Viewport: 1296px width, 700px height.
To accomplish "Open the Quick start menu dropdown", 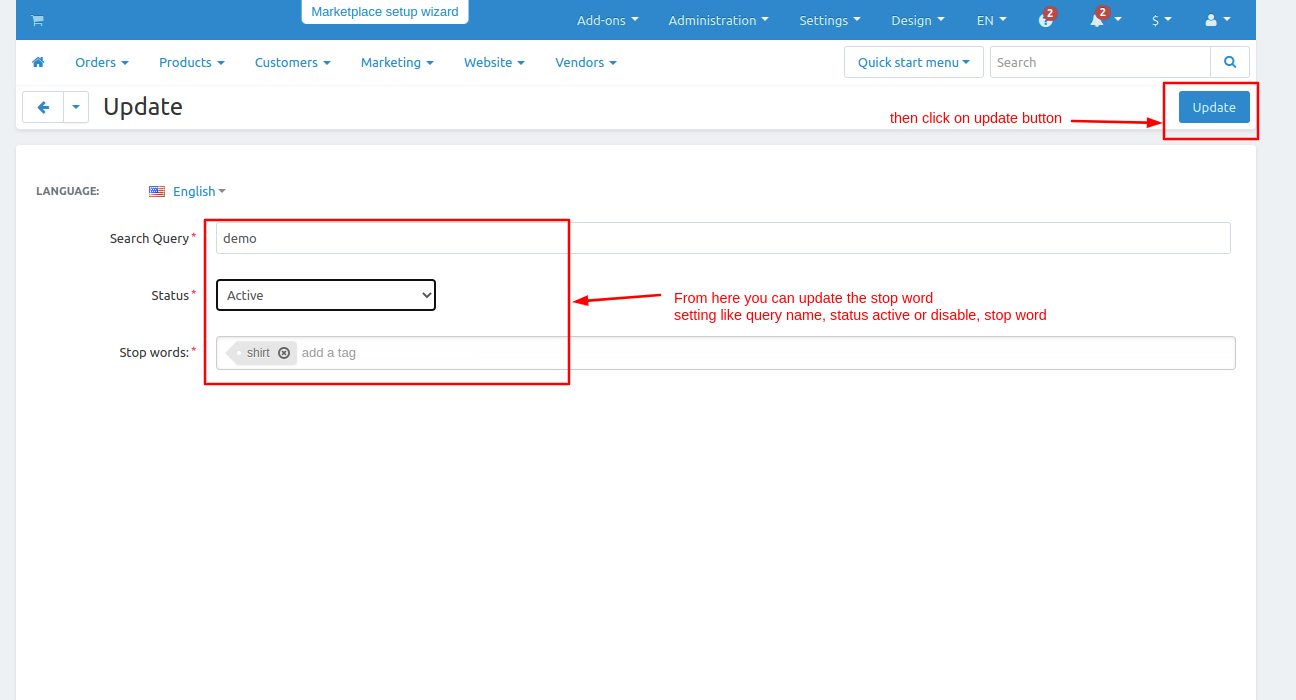I will coord(913,62).
